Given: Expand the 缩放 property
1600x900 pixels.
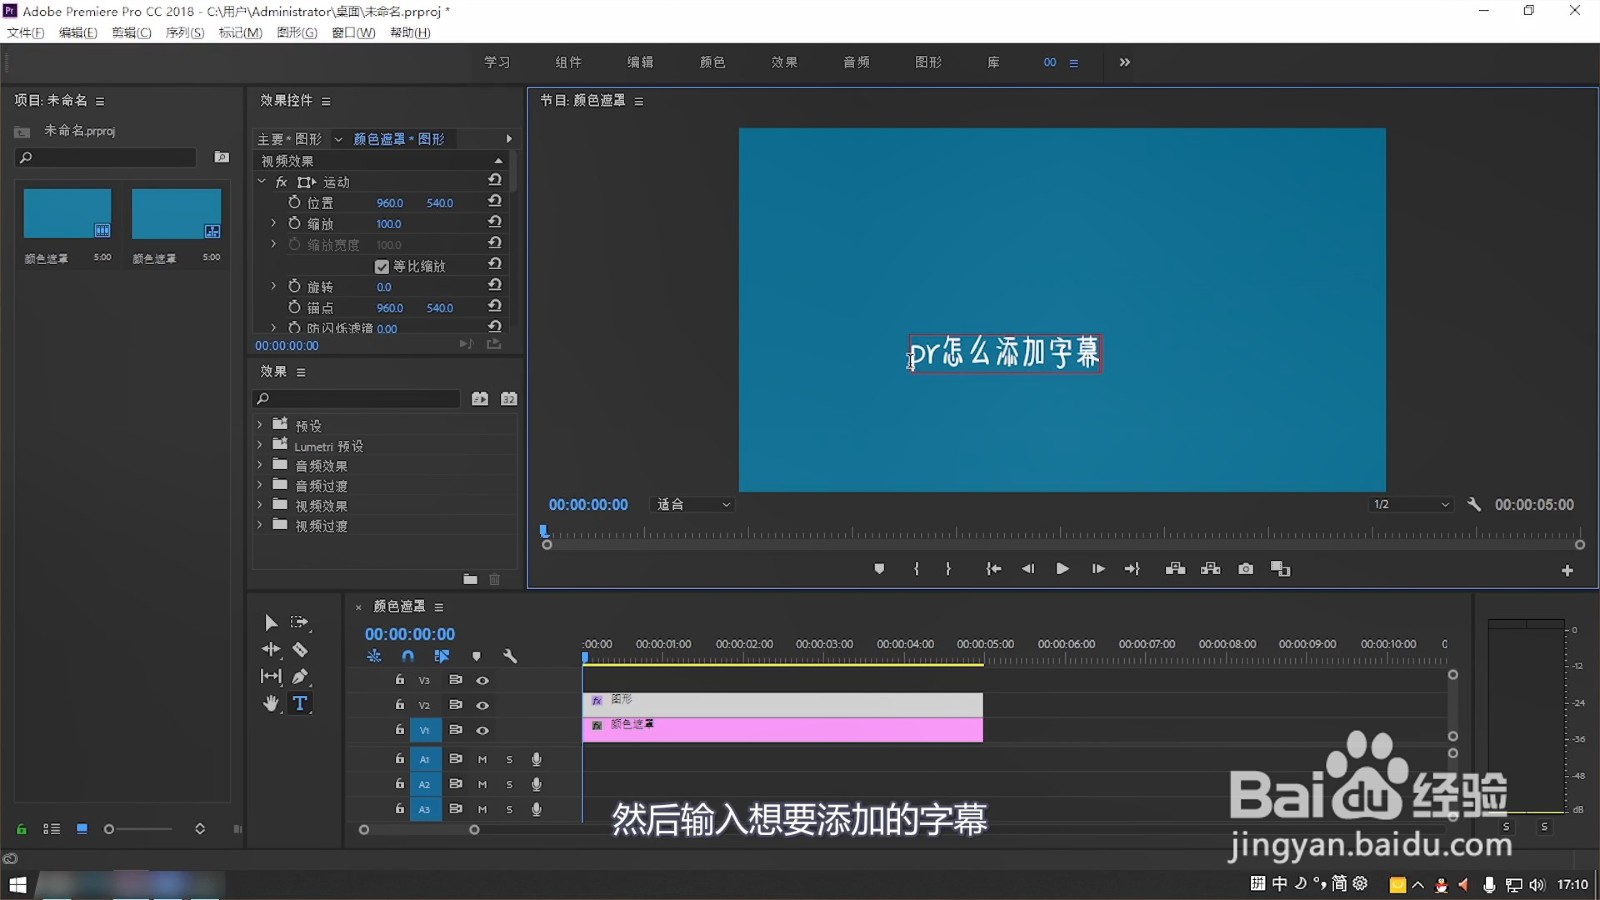Looking at the screenshot, I should (x=273, y=223).
